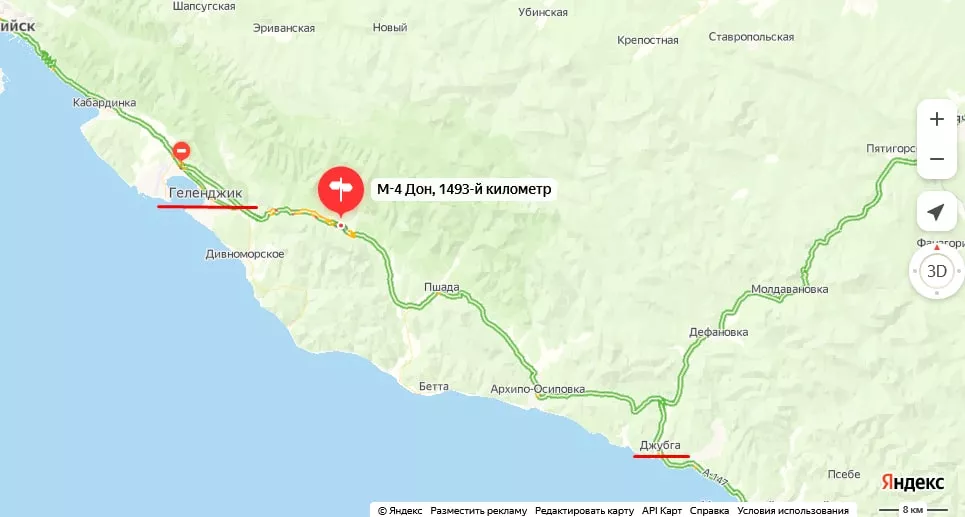Select the Геленджик city label
The image size is (965, 517).
coord(206,193)
